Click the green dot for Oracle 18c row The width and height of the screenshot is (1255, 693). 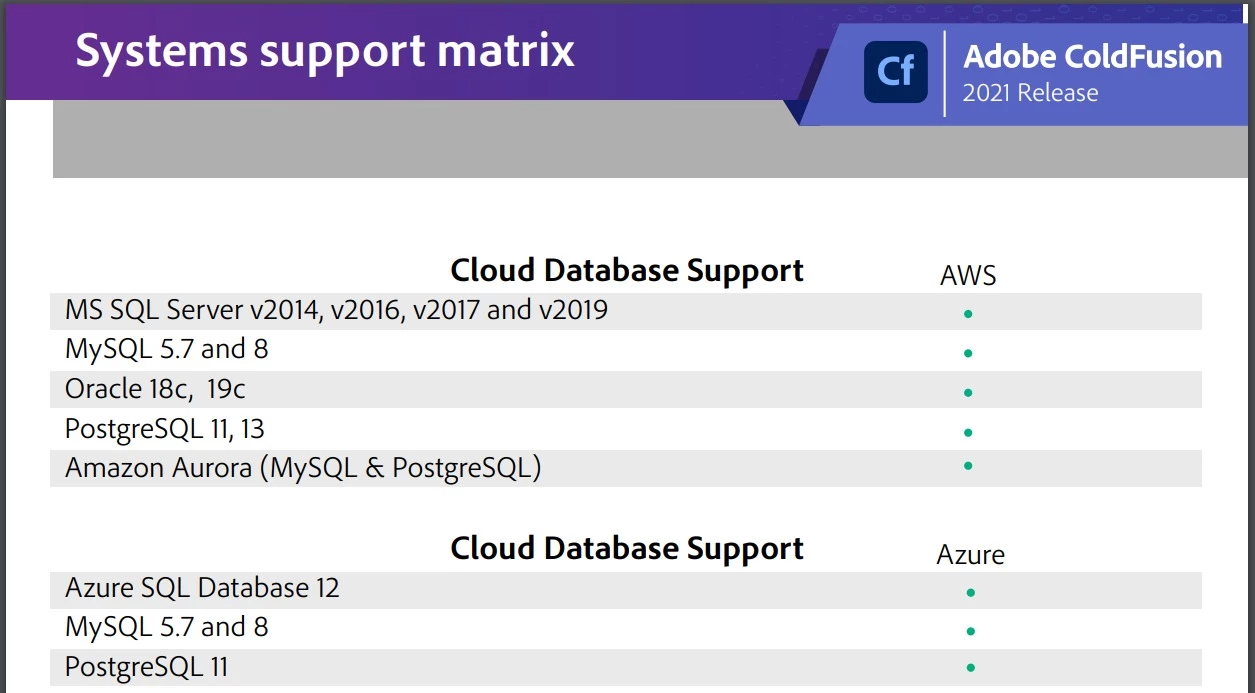[968, 393]
